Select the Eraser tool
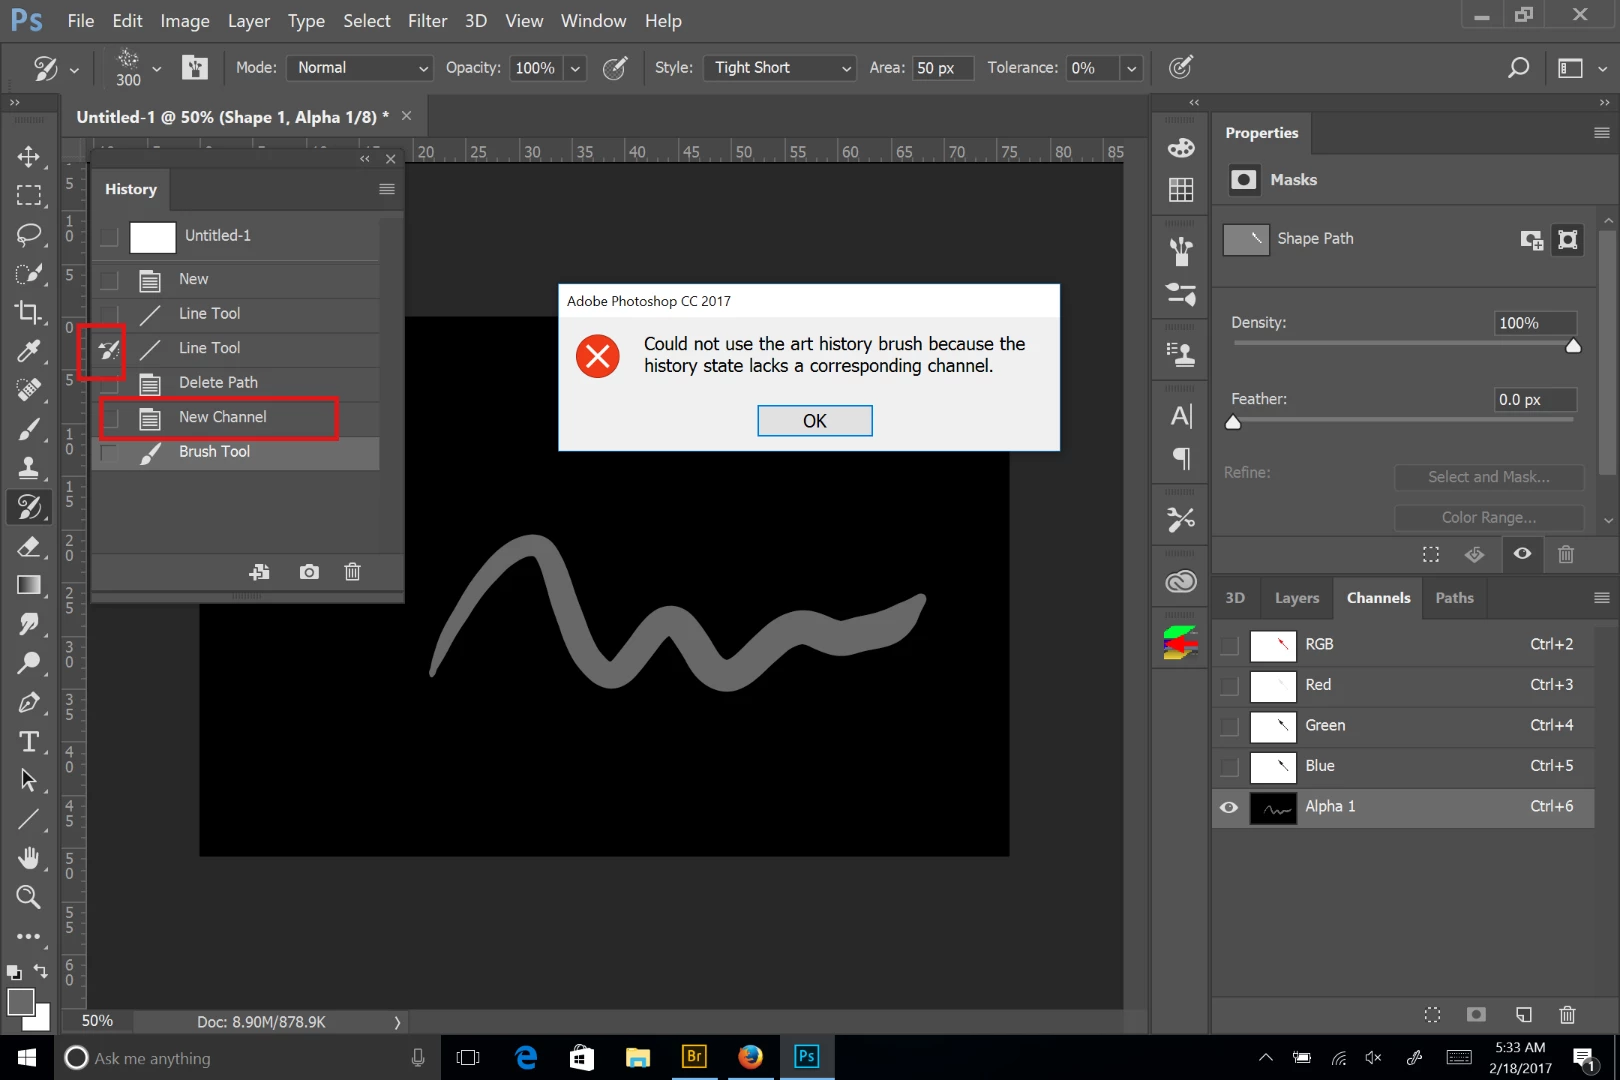Image resolution: width=1620 pixels, height=1080 pixels. click(x=28, y=546)
